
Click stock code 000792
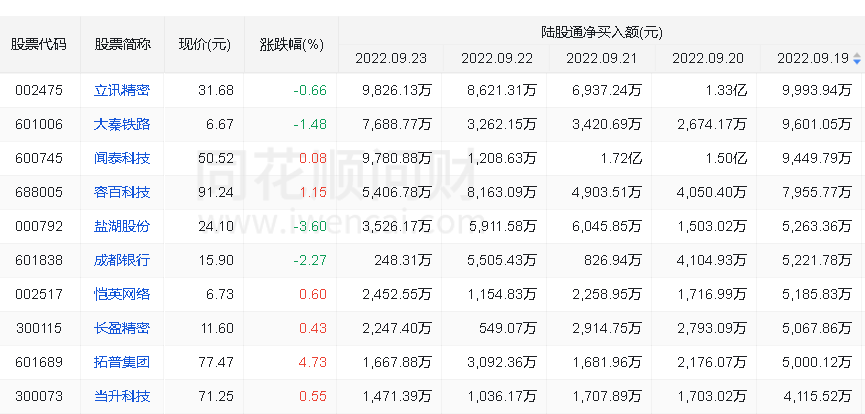39,226
